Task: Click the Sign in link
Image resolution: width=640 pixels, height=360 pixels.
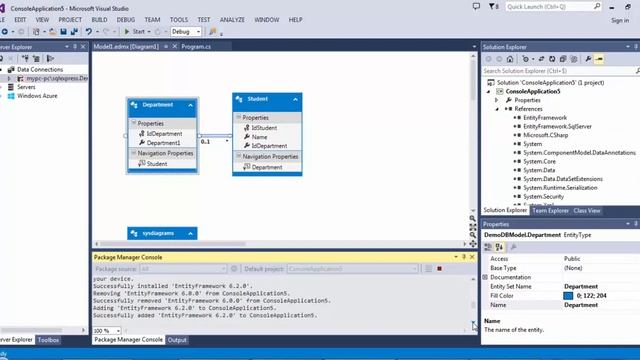Action: (620, 20)
